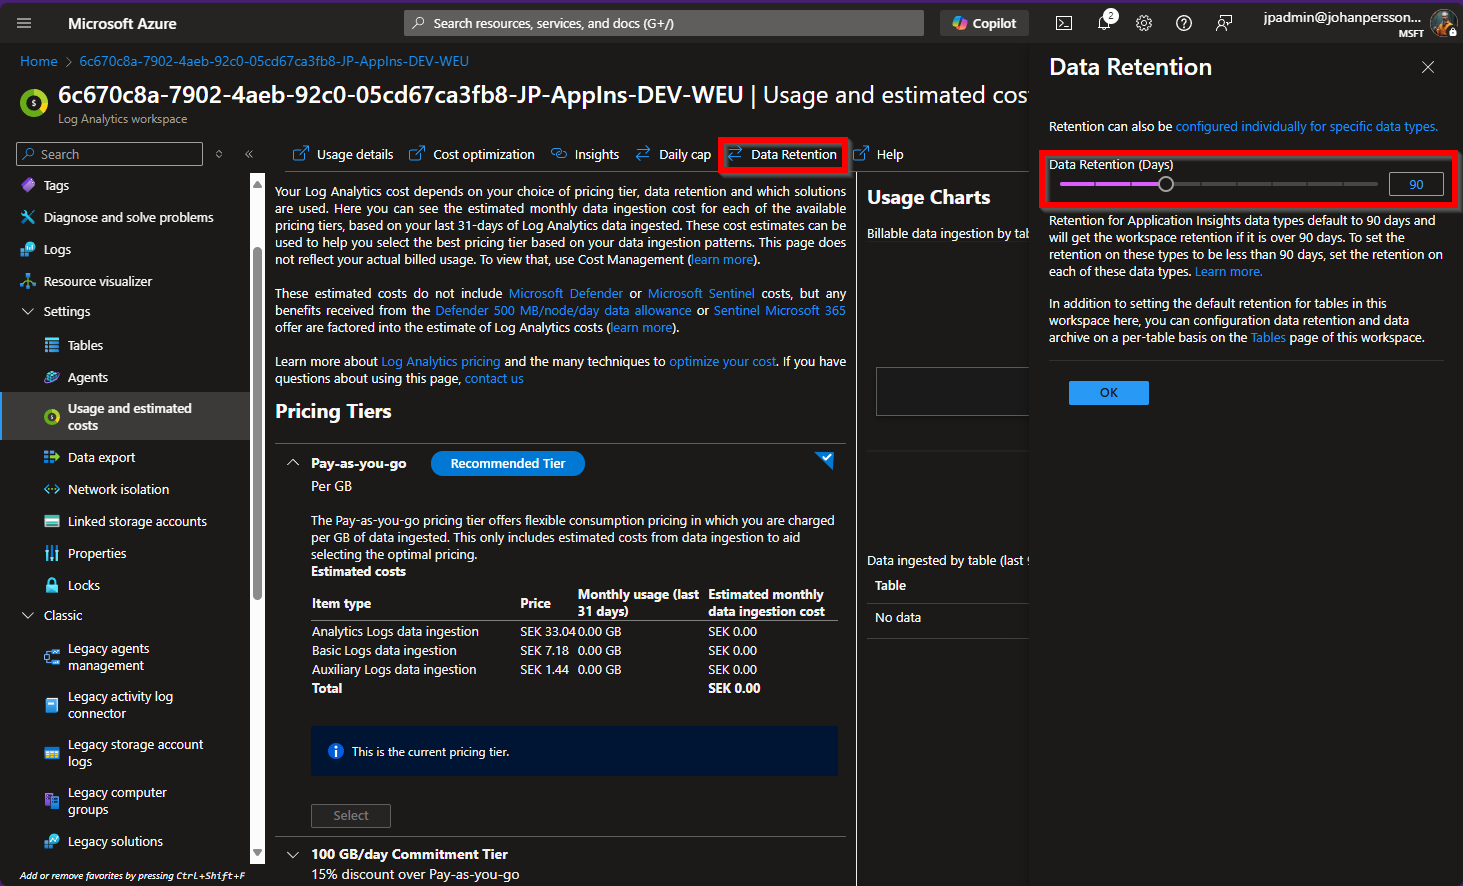Open Tags in the sidebar
This screenshot has height=886, width=1463.
pyautogui.click(x=56, y=185)
